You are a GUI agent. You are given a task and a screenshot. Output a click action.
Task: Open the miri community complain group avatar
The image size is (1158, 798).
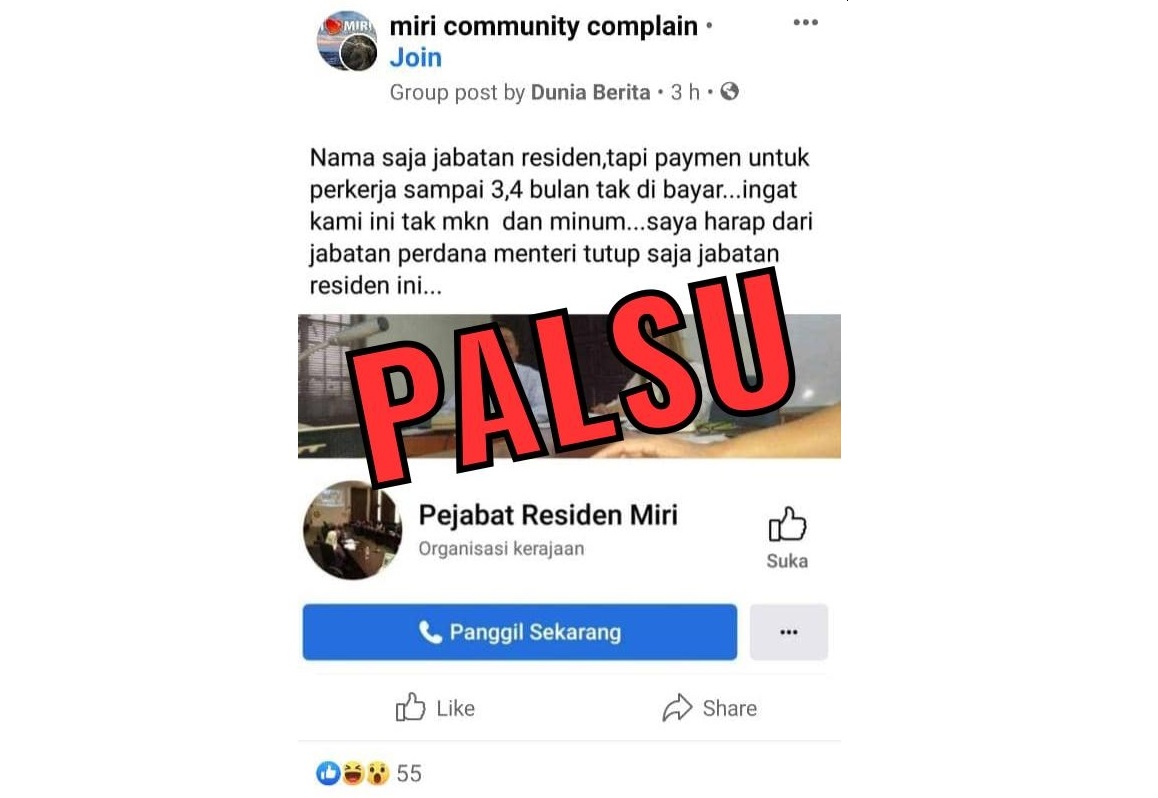point(347,41)
